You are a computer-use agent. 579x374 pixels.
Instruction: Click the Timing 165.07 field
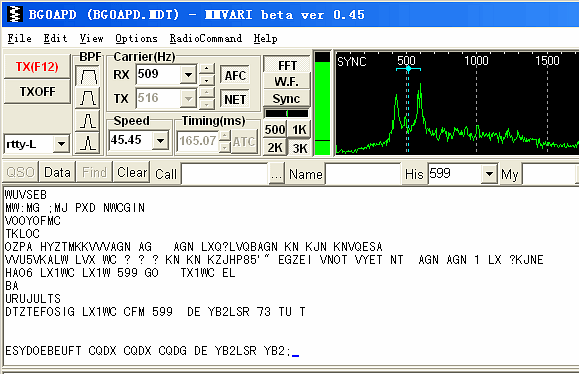point(198,141)
